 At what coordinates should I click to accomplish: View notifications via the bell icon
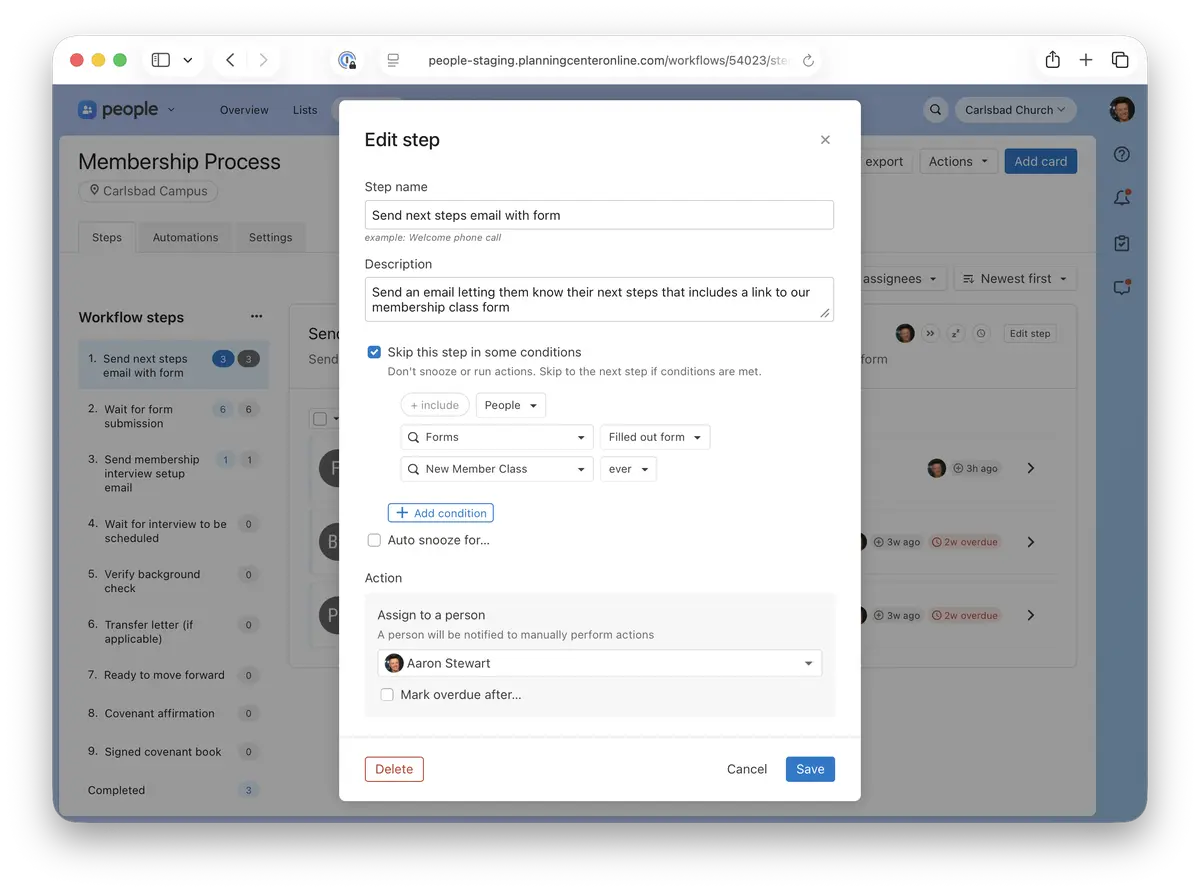(x=1122, y=198)
